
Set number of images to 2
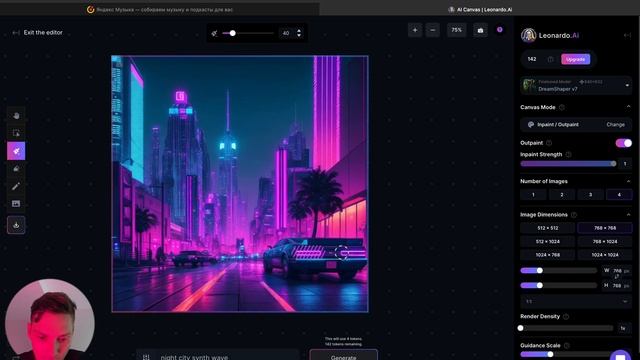[562, 195]
